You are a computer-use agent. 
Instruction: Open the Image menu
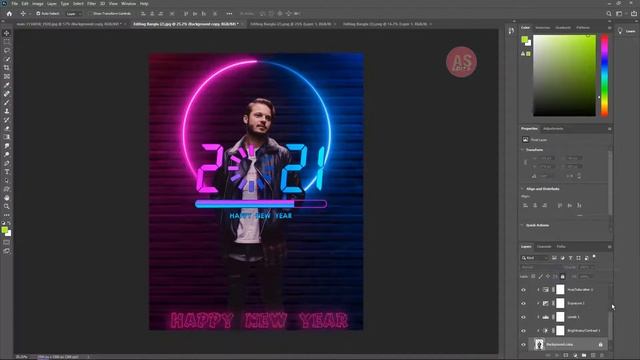click(x=38, y=4)
